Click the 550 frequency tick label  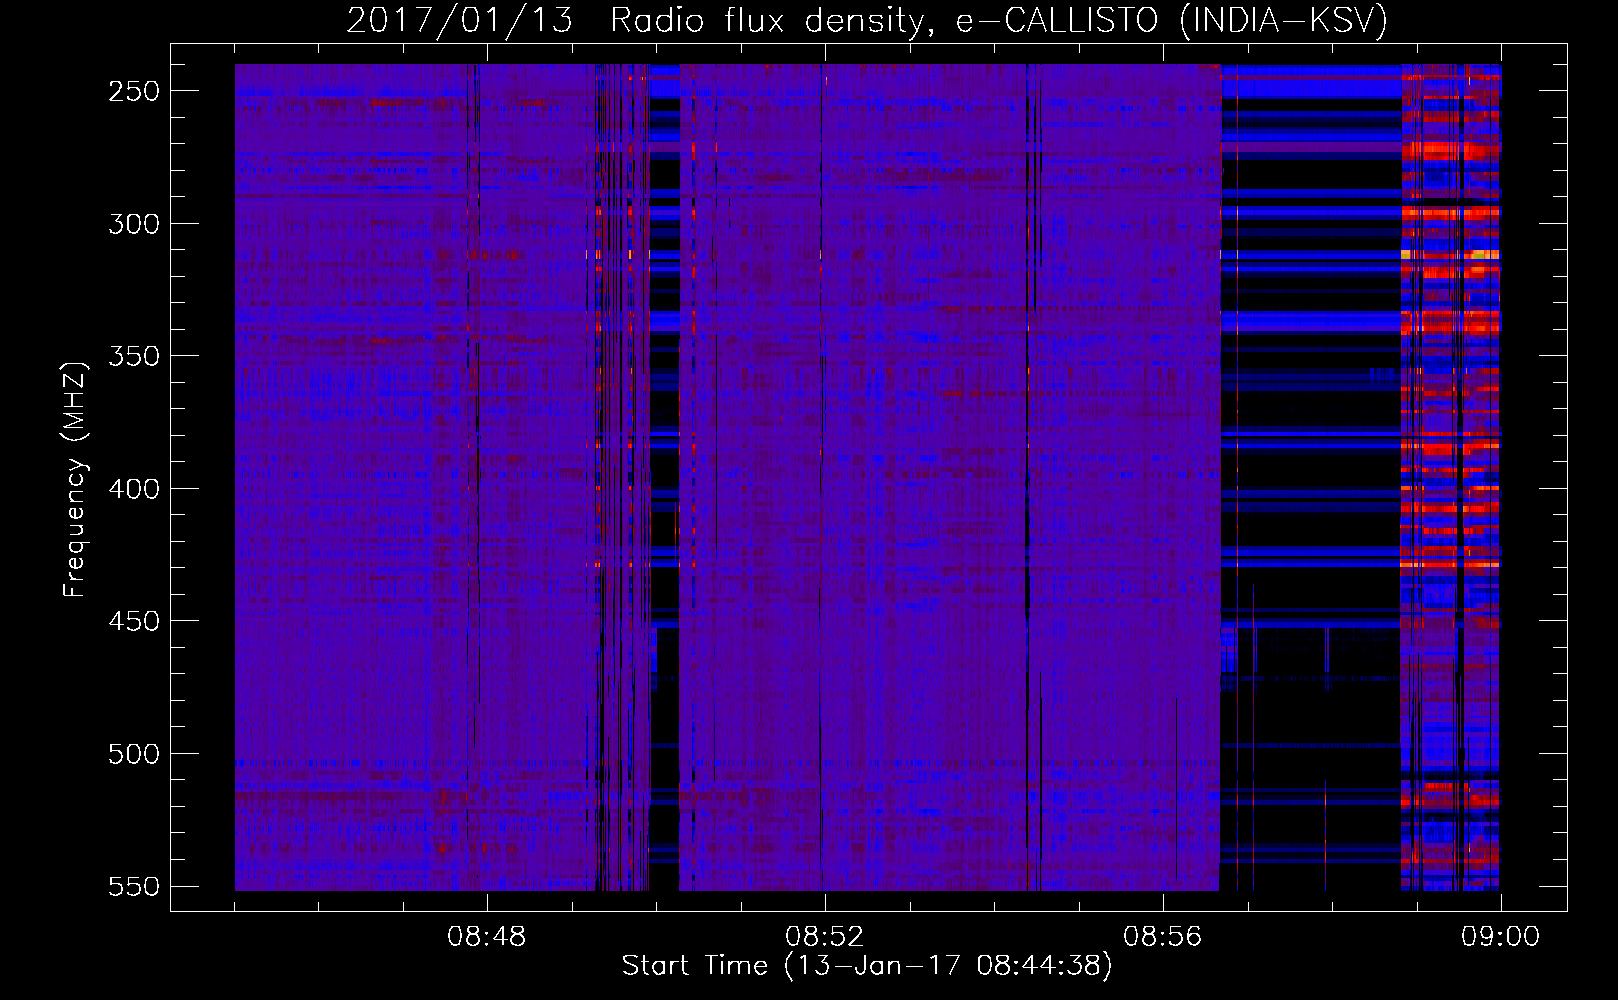pyautogui.click(x=134, y=887)
